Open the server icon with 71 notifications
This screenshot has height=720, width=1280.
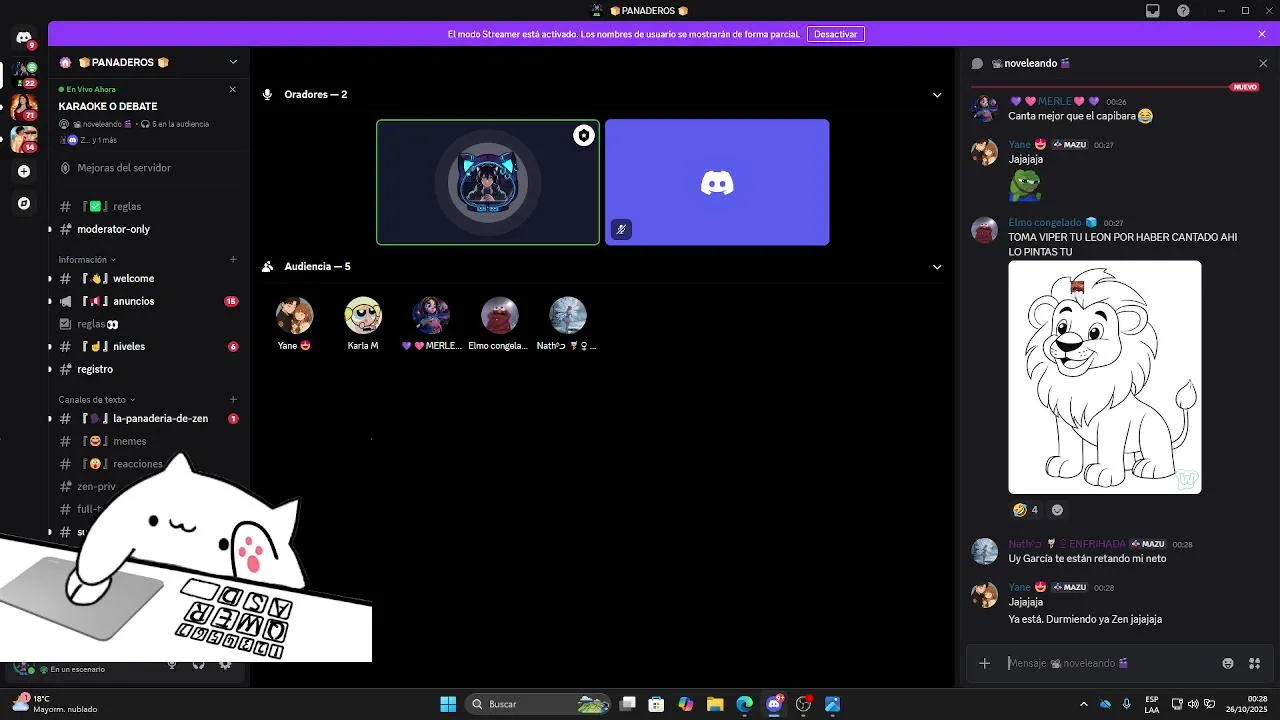(24, 106)
